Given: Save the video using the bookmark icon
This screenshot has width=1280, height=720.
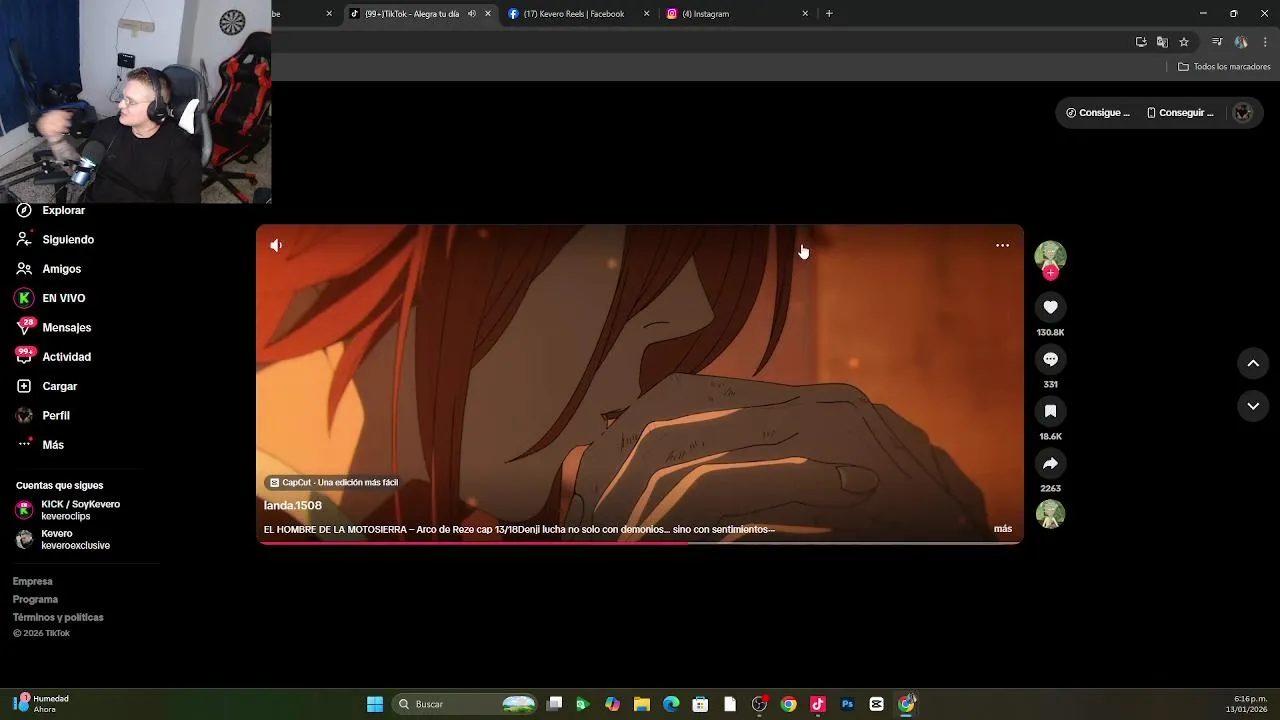Looking at the screenshot, I should (x=1050, y=411).
